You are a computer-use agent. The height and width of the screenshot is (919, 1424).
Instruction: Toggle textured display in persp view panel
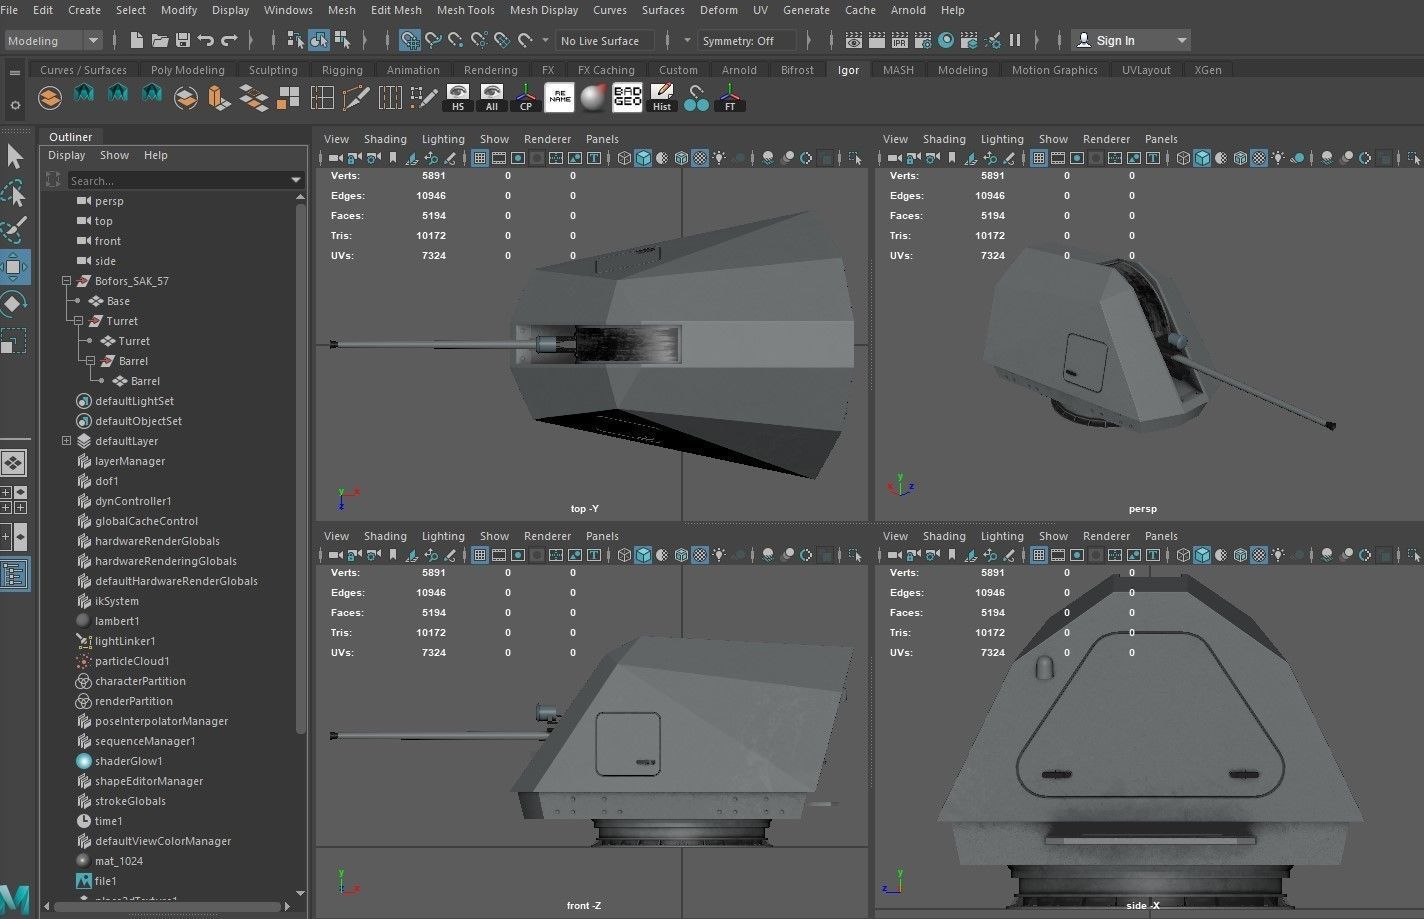tap(1259, 158)
